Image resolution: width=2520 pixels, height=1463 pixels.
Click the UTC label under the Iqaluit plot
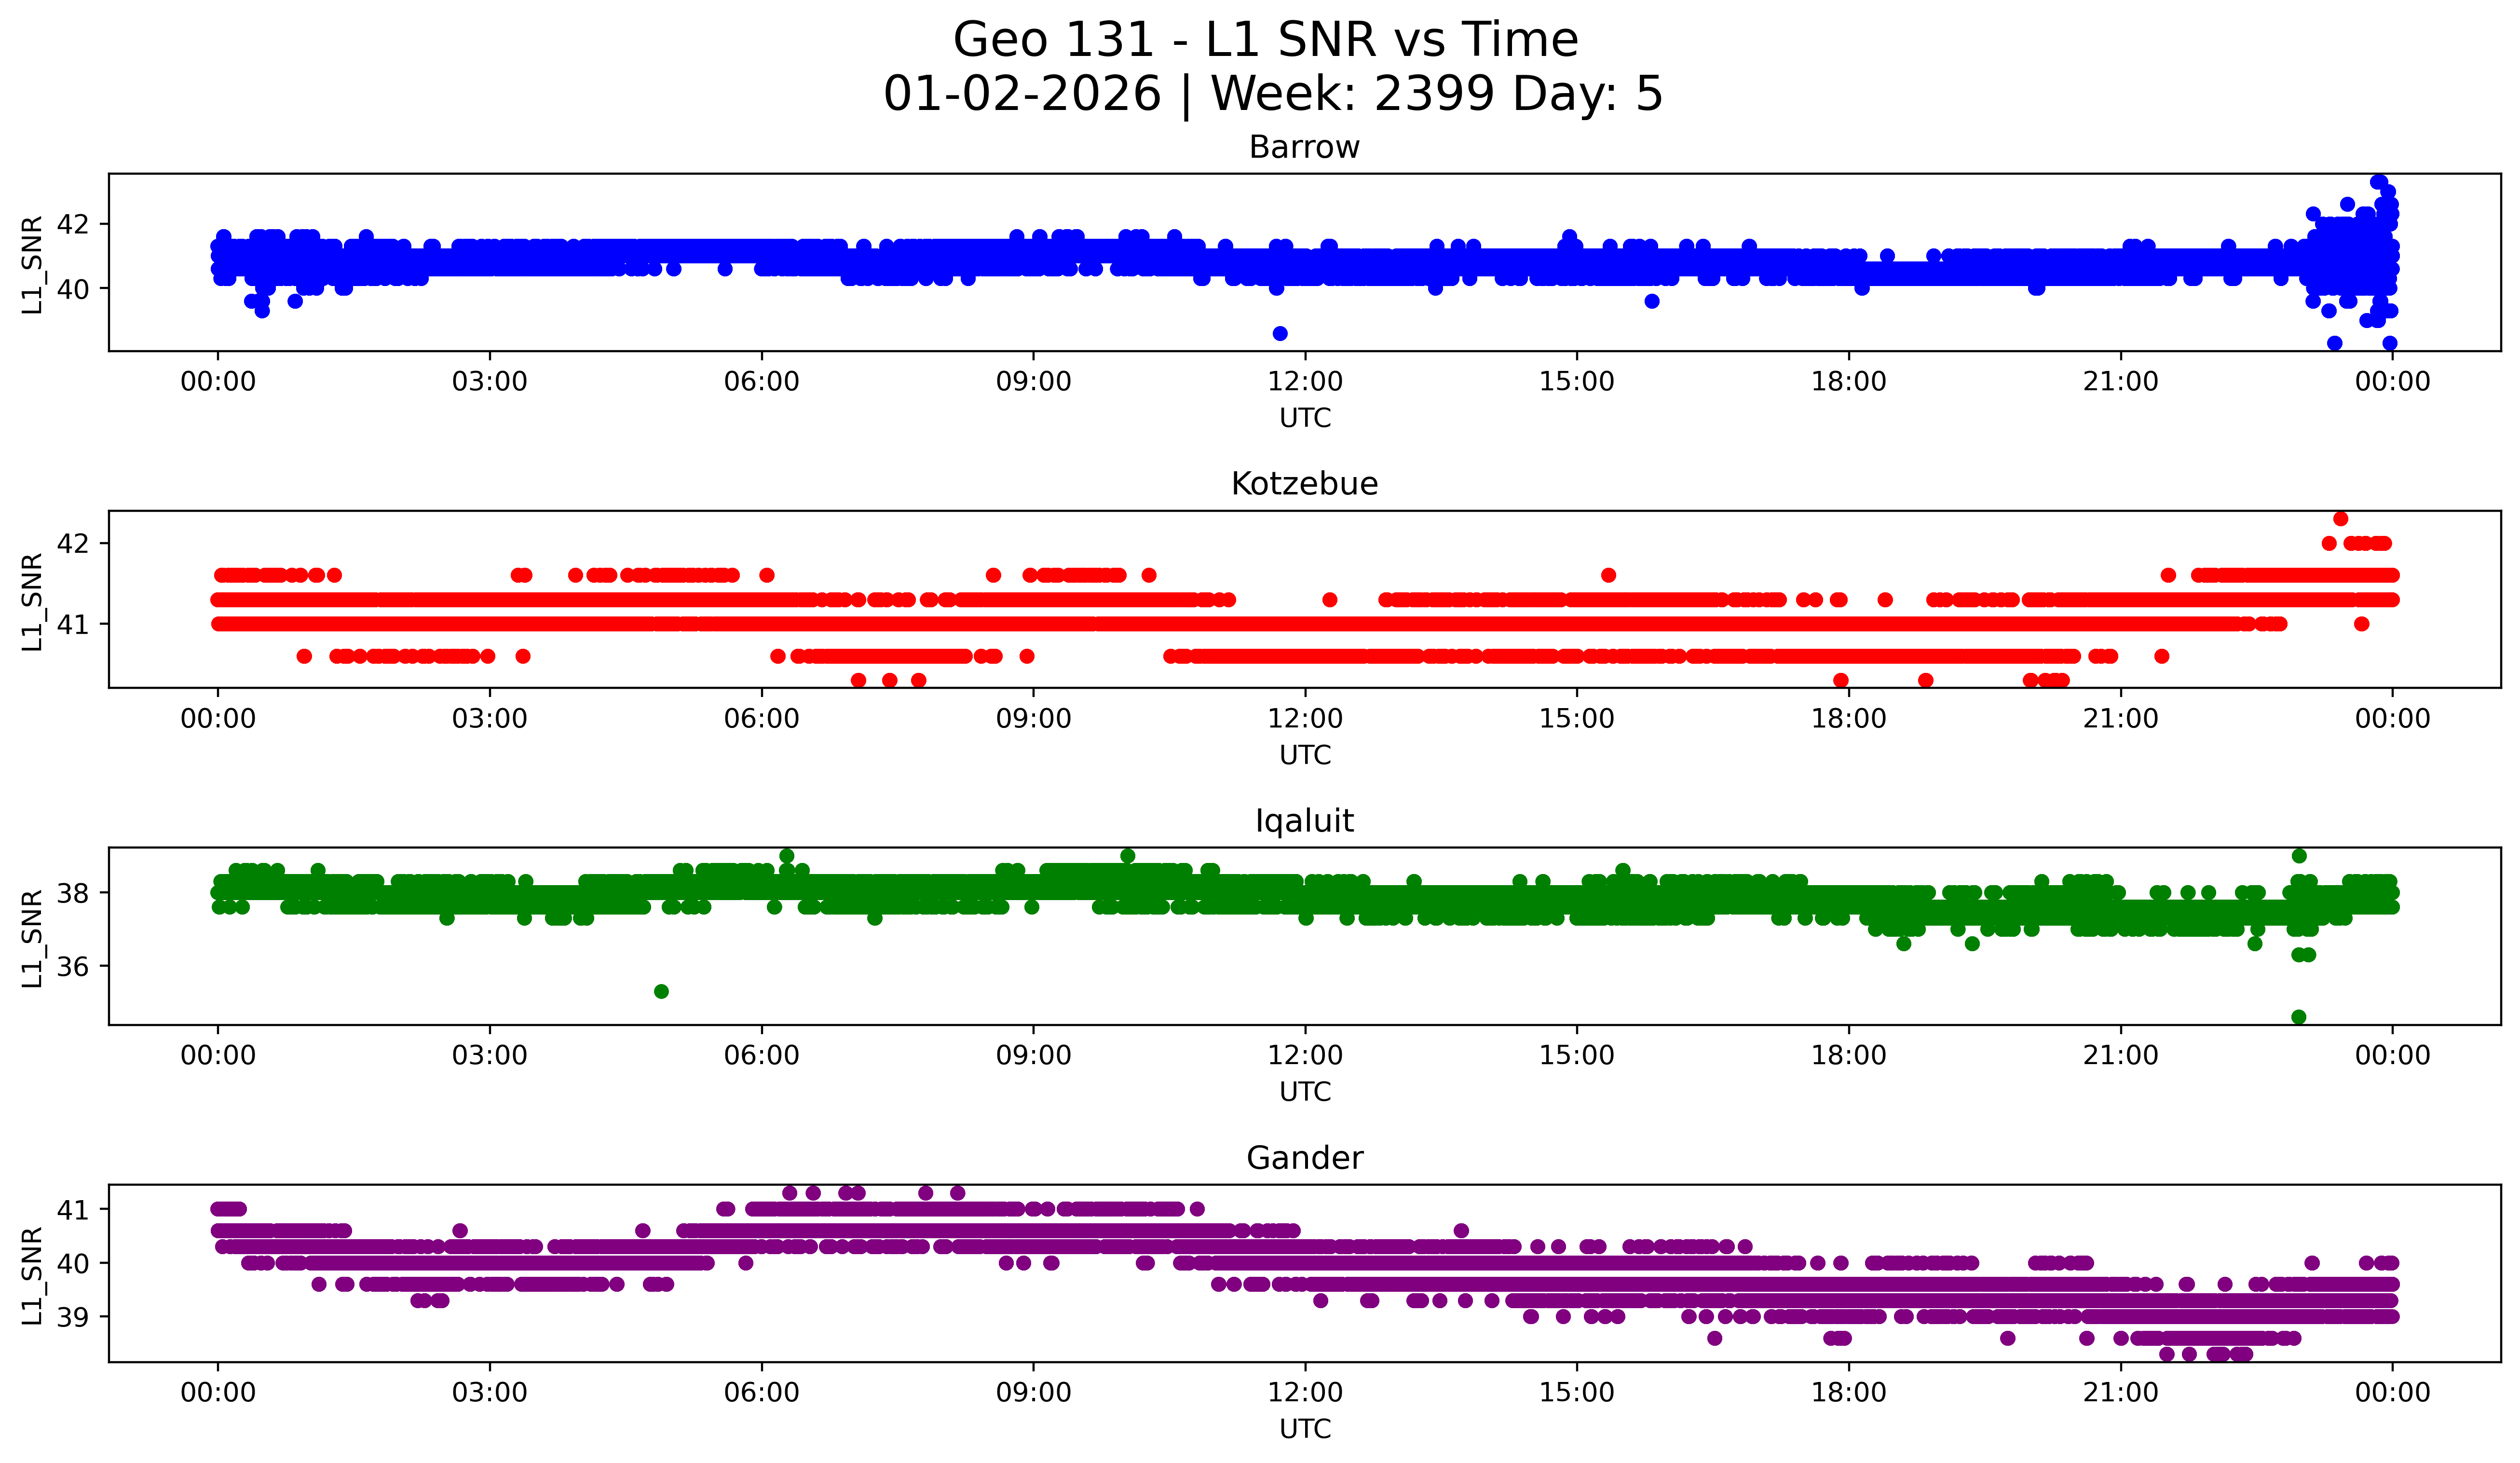coord(1305,1092)
